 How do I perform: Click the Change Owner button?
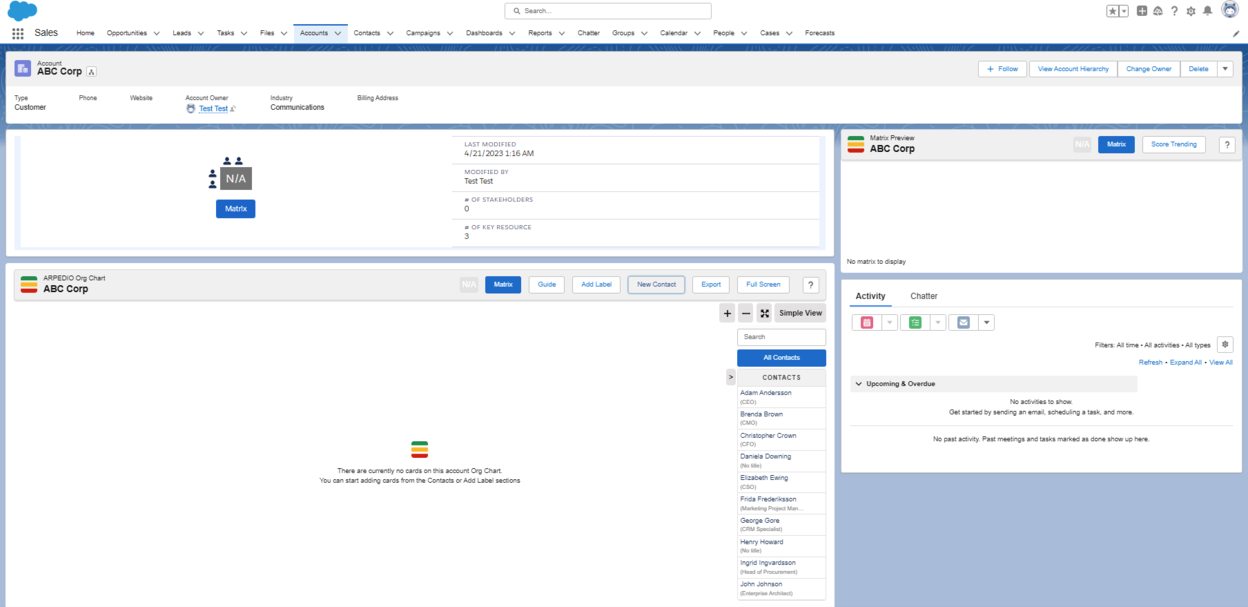tap(1149, 69)
